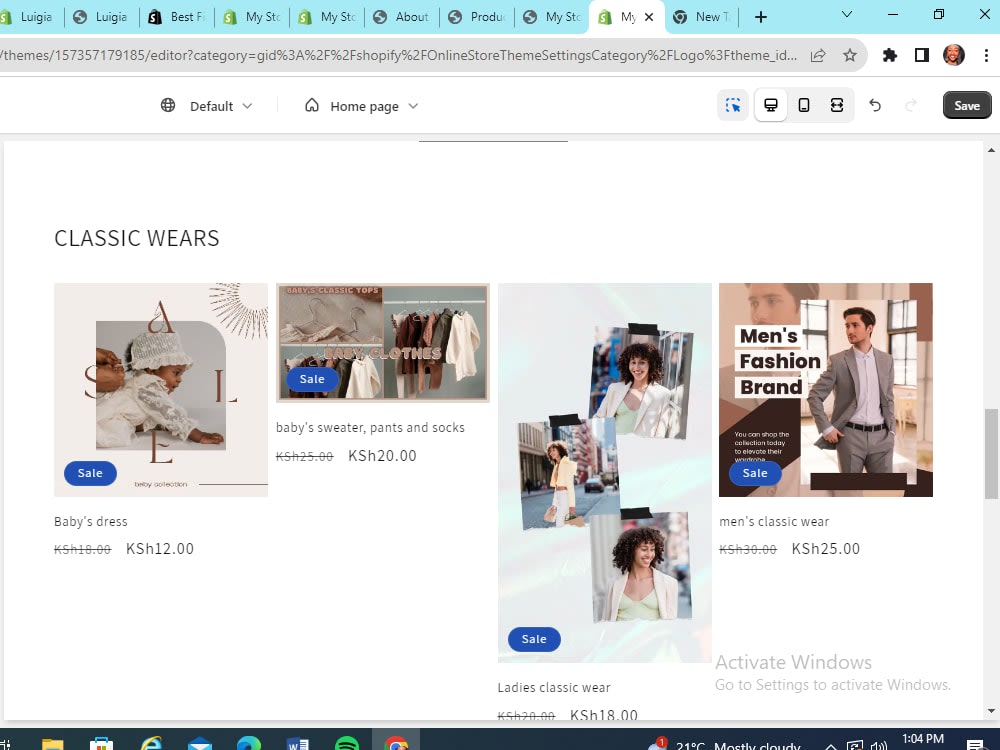
Task: Click the KSh25.00 sale price under men's wear
Action: (x=826, y=549)
